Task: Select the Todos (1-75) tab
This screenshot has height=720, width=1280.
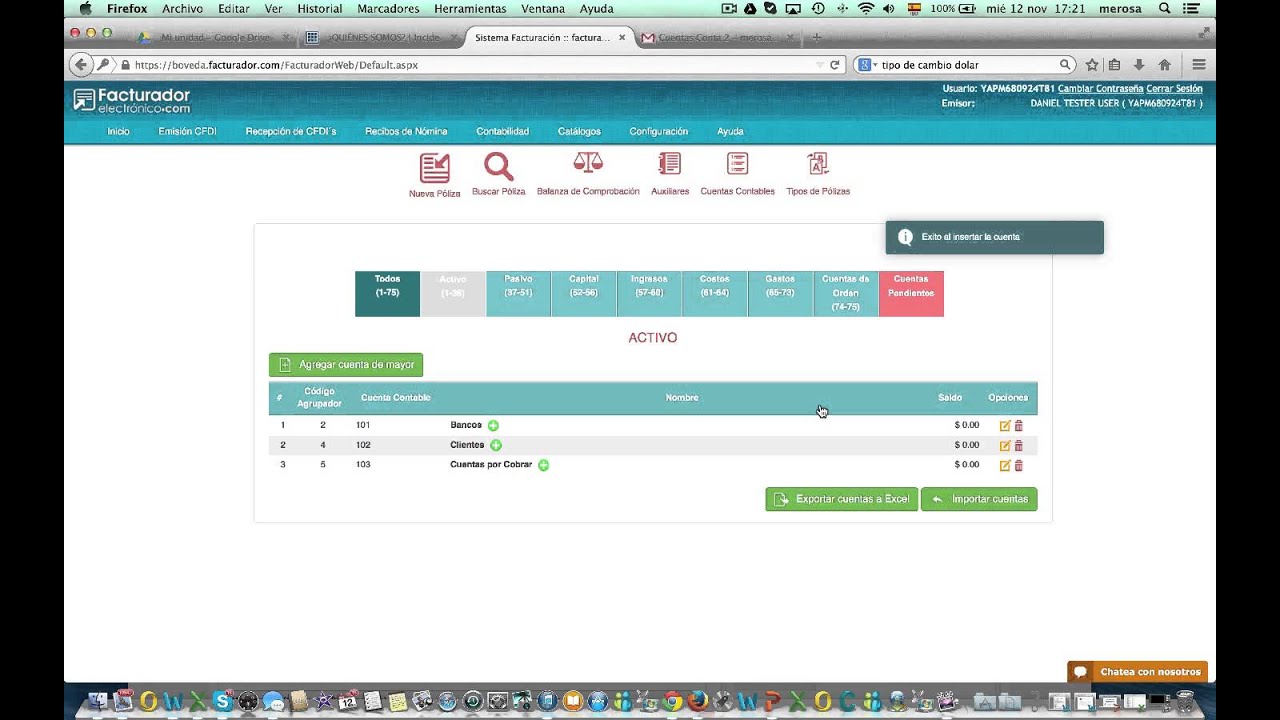Action: tap(387, 294)
